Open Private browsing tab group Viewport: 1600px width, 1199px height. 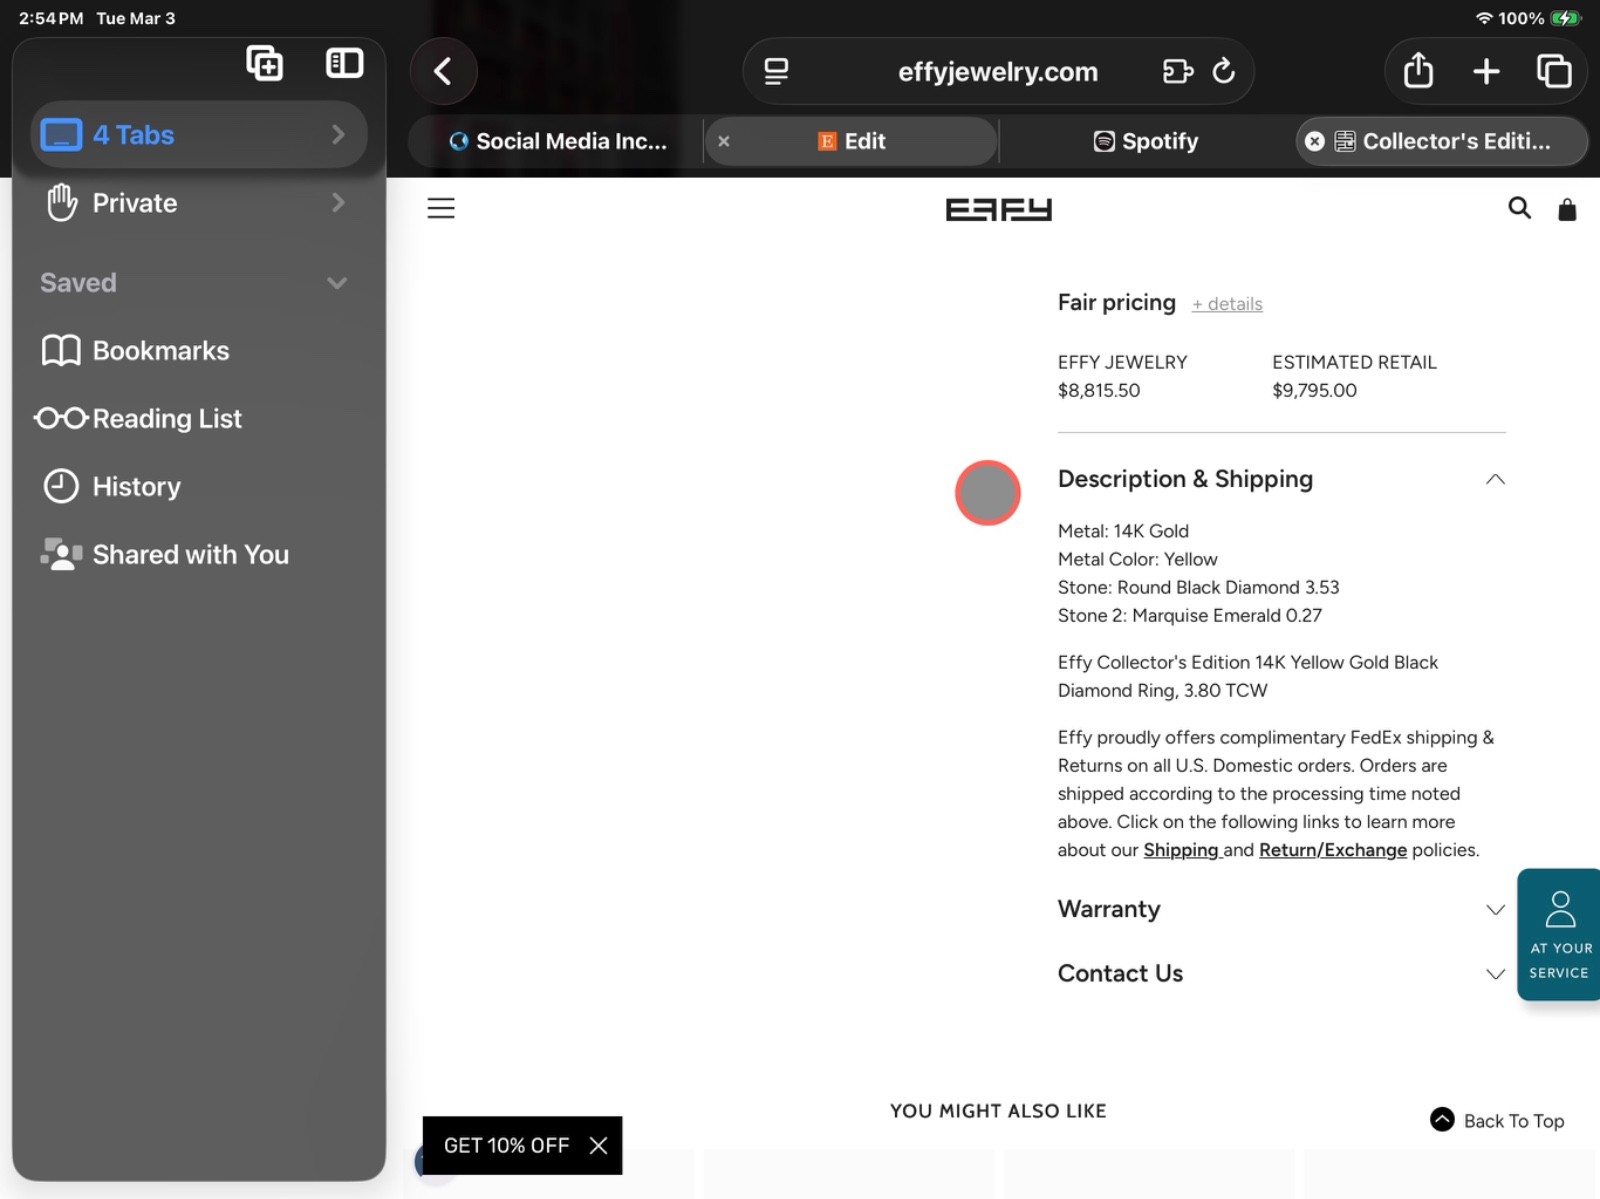click(199, 203)
